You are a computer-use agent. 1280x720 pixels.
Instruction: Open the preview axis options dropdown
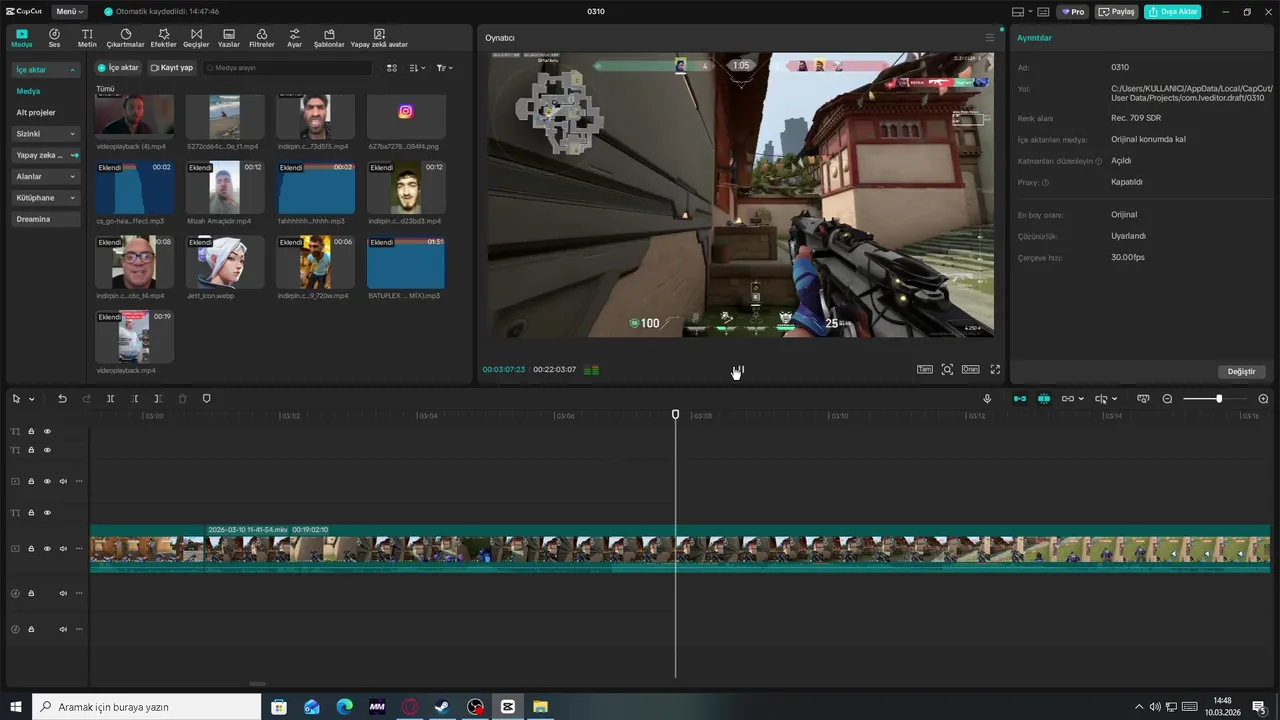[1106, 399]
